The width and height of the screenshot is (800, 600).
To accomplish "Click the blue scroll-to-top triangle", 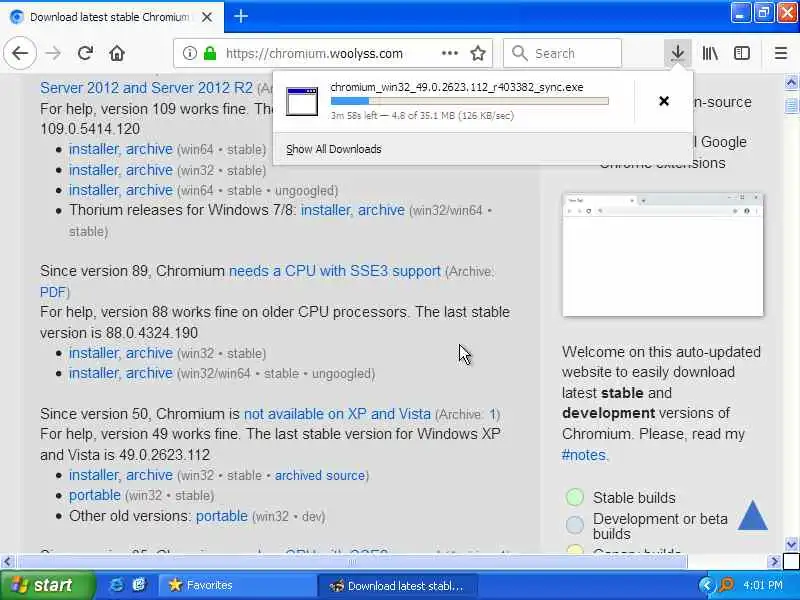I will (753, 515).
